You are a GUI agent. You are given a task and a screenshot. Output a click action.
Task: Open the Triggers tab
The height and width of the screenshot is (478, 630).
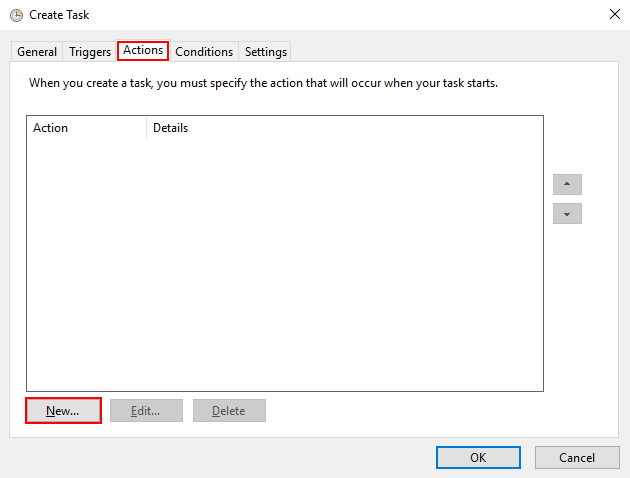click(90, 52)
